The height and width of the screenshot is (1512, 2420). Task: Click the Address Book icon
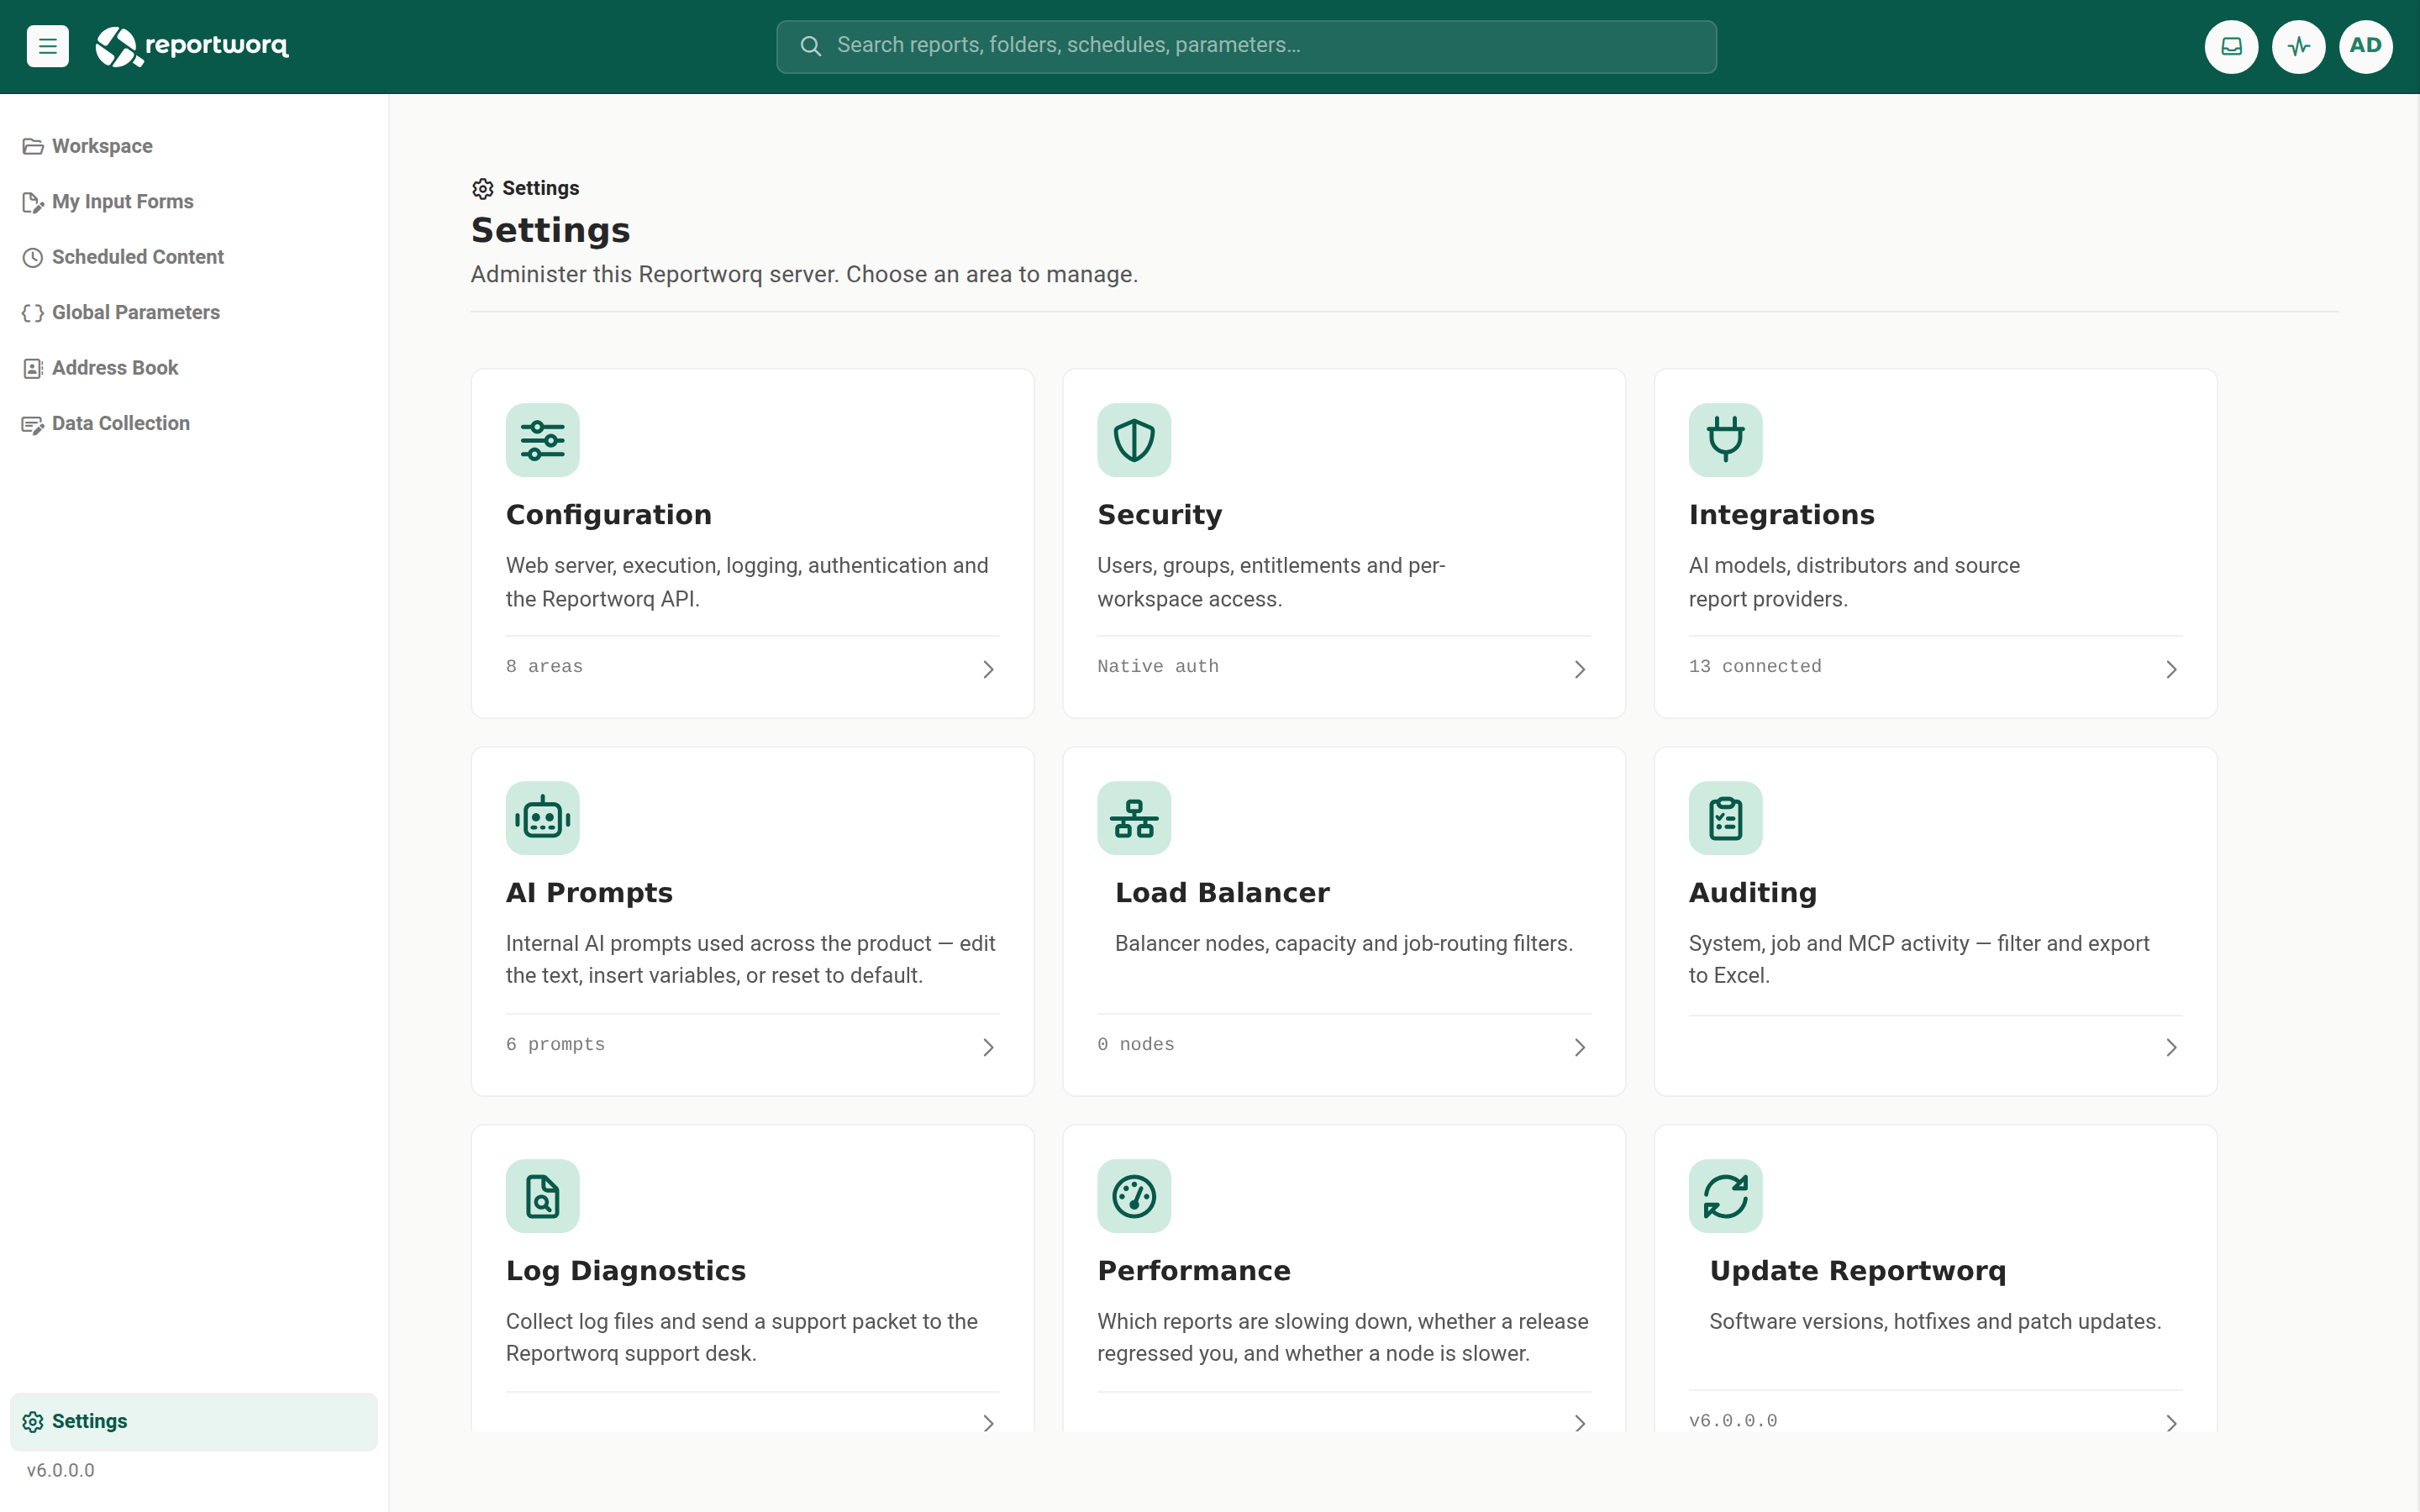point(33,368)
